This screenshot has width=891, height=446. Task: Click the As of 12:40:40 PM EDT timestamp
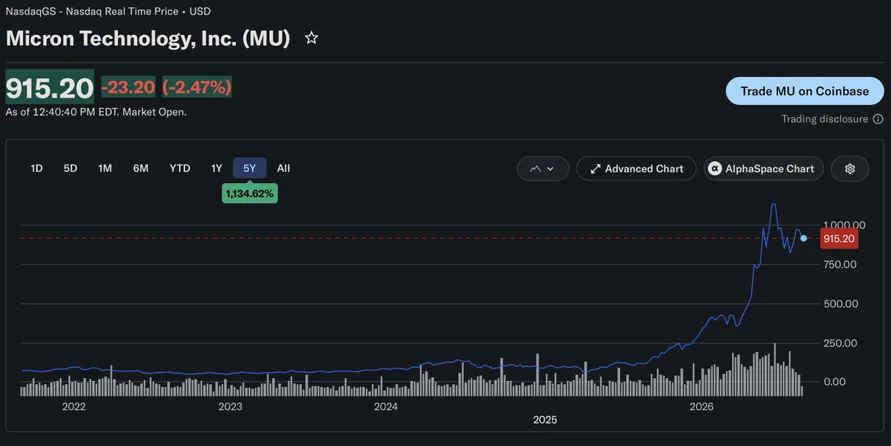point(96,112)
